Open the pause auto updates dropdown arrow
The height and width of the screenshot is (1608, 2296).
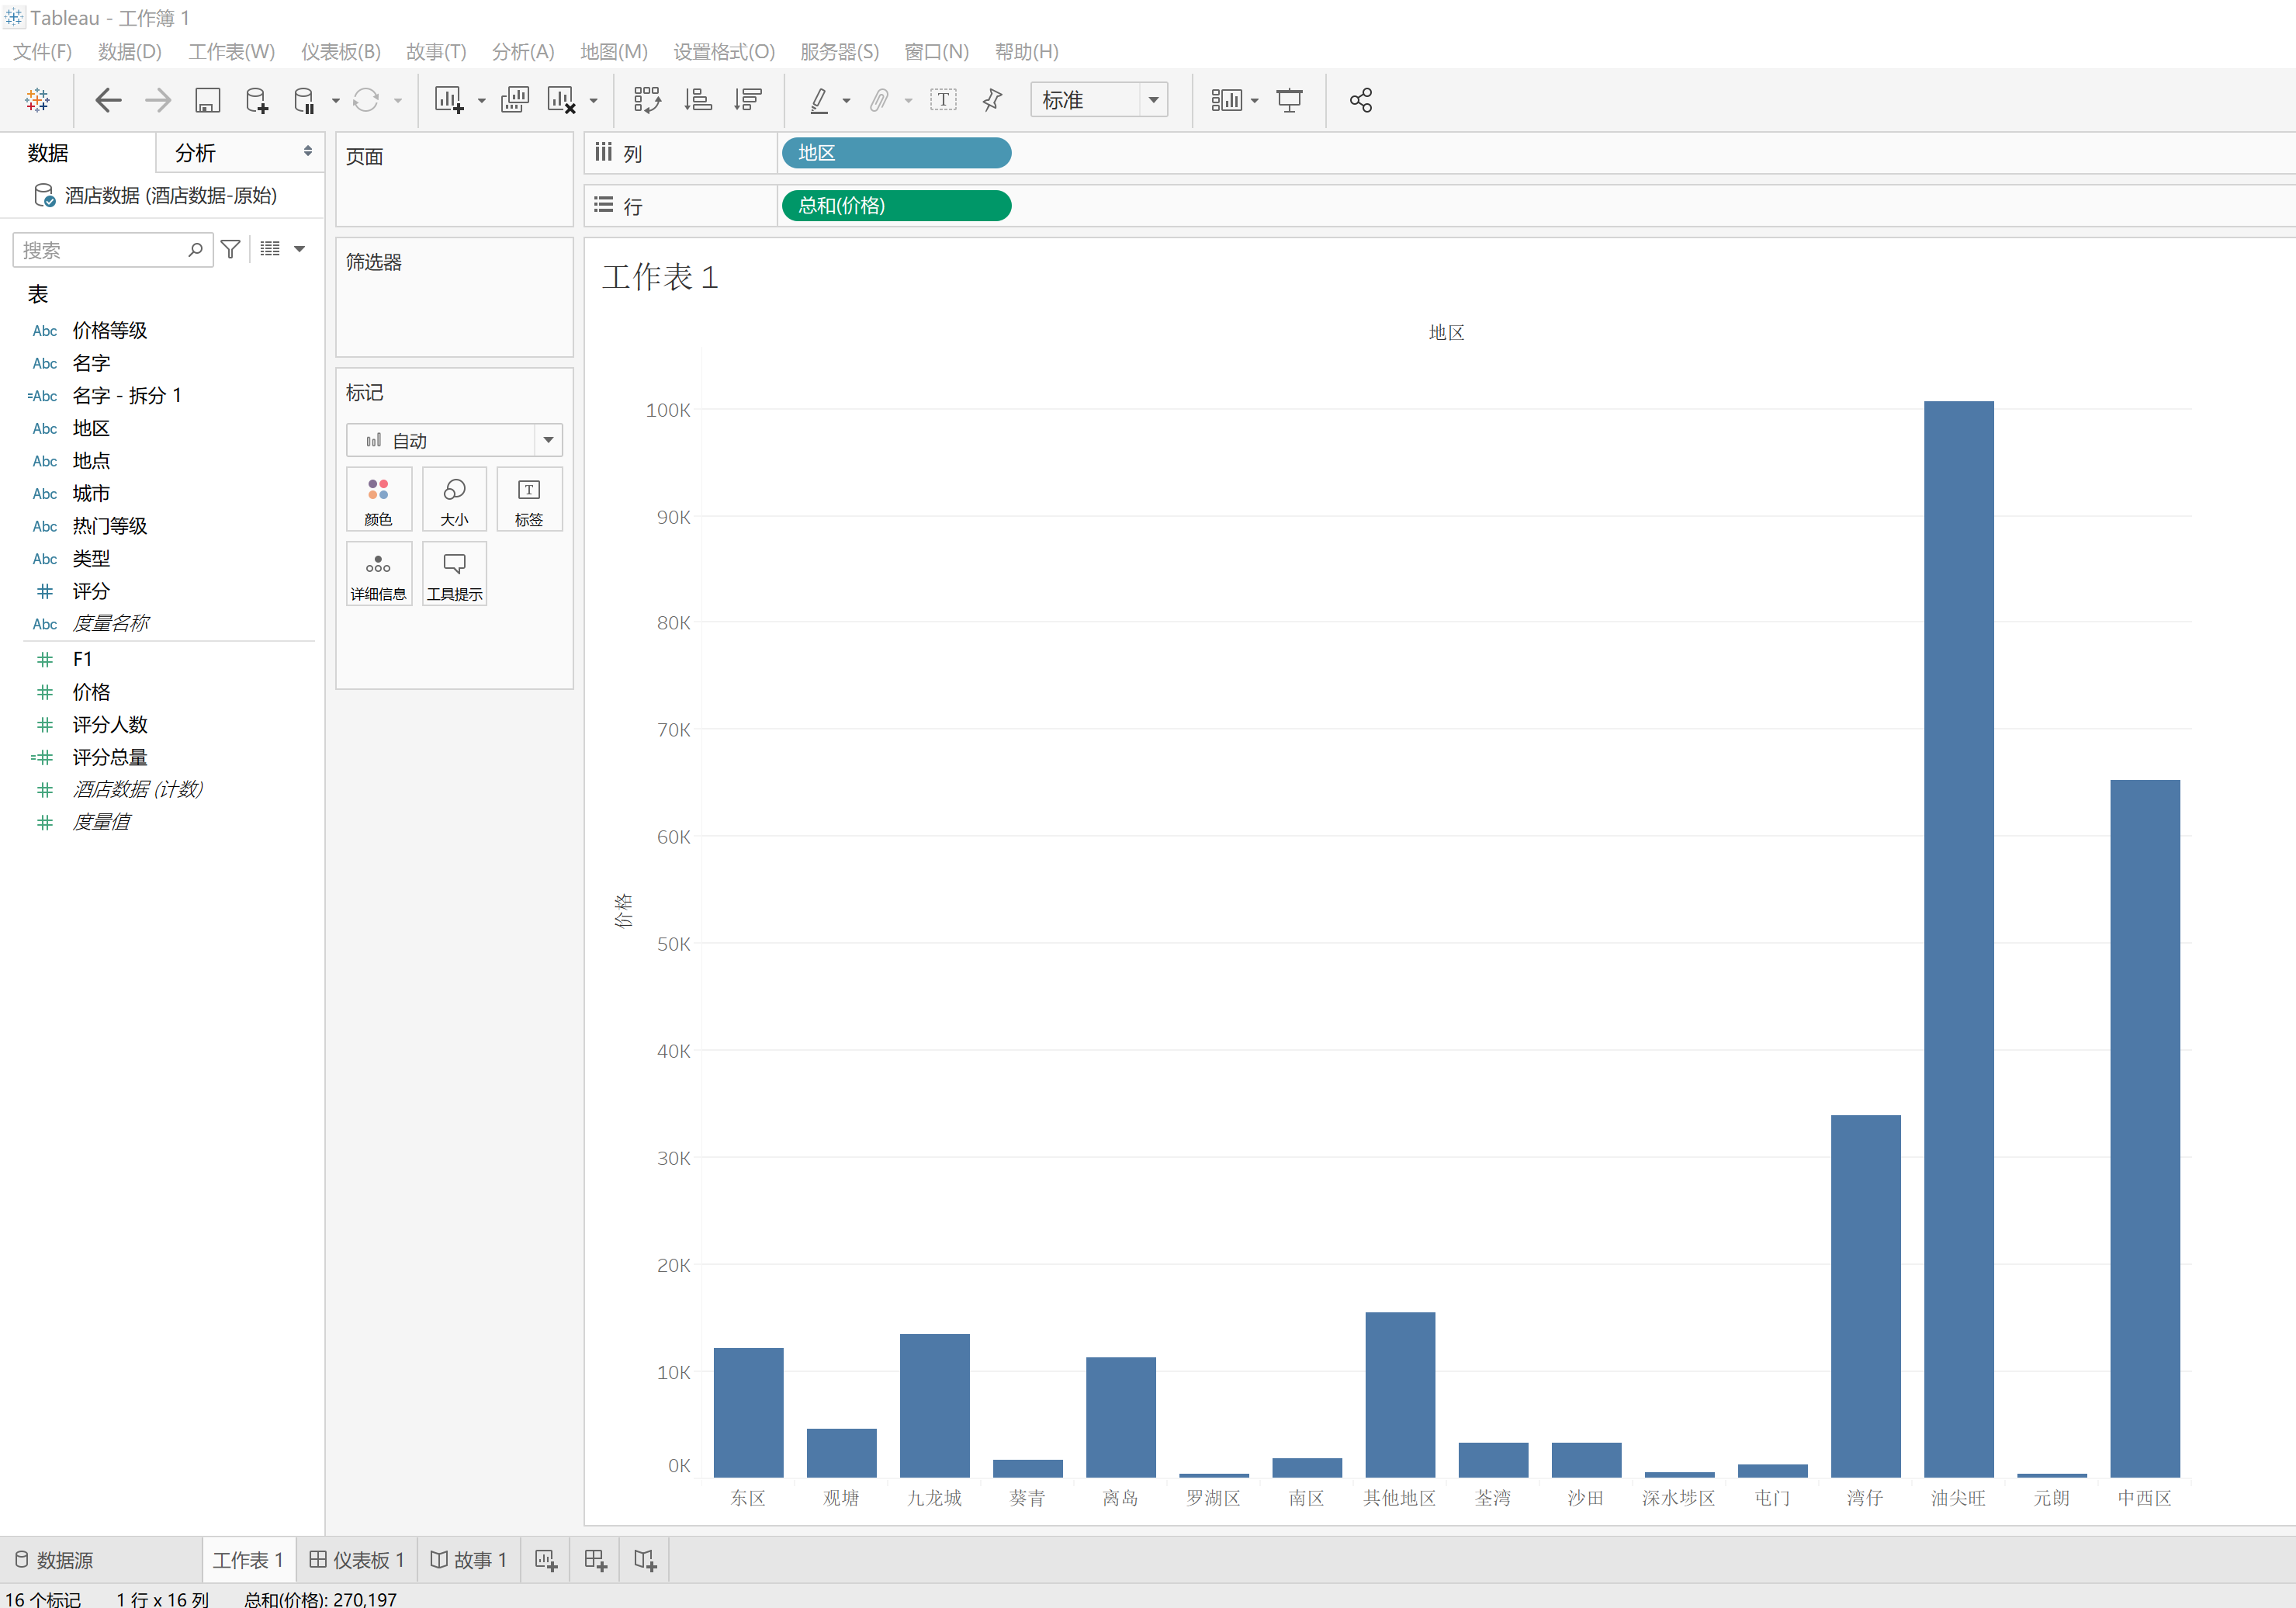point(335,101)
